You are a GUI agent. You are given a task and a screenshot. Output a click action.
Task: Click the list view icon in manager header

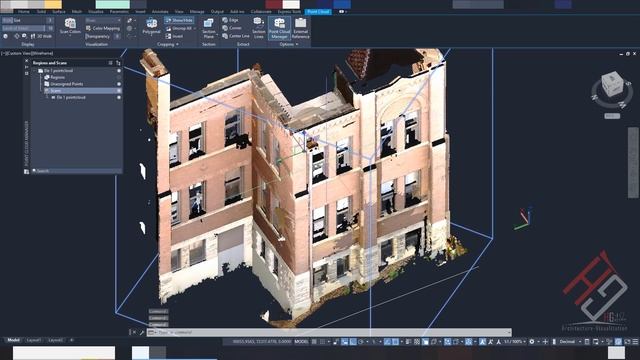(x=110, y=63)
